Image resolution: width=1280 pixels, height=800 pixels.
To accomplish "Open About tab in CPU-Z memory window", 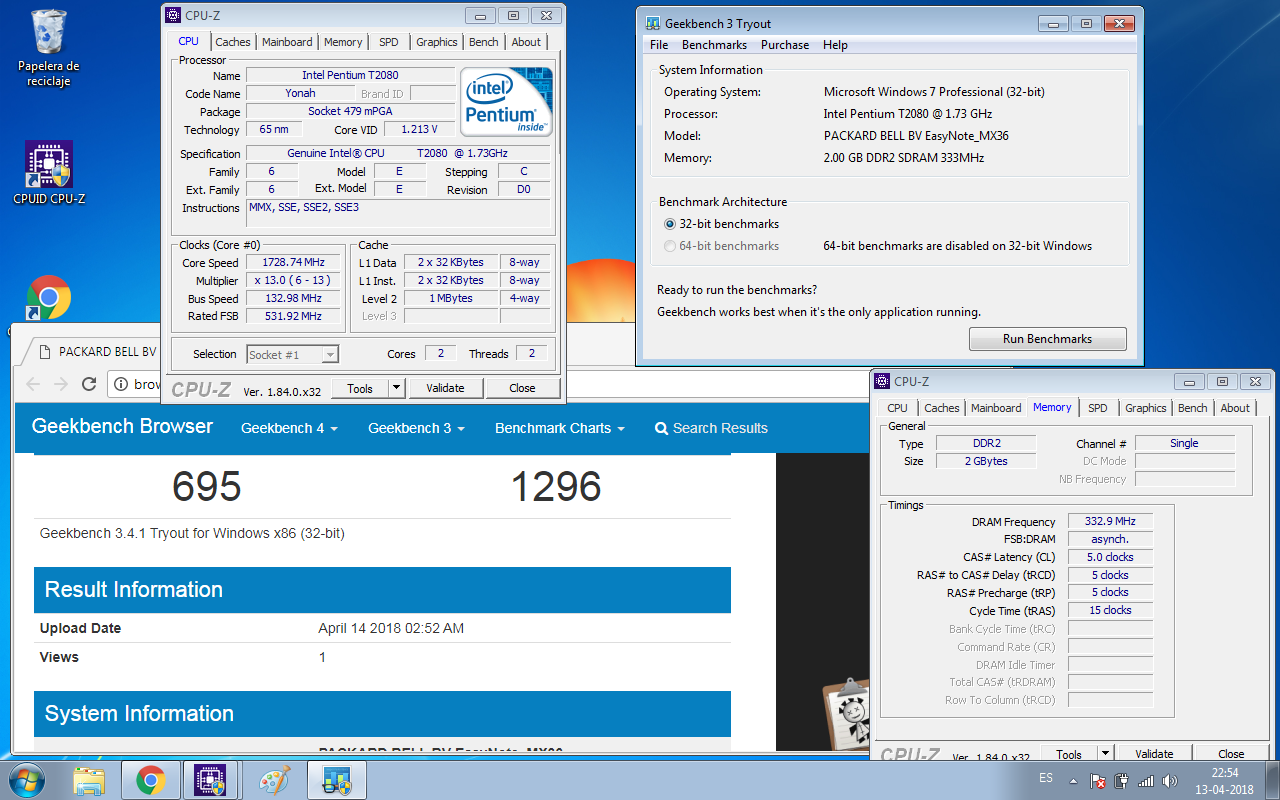I will coord(1235,408).
